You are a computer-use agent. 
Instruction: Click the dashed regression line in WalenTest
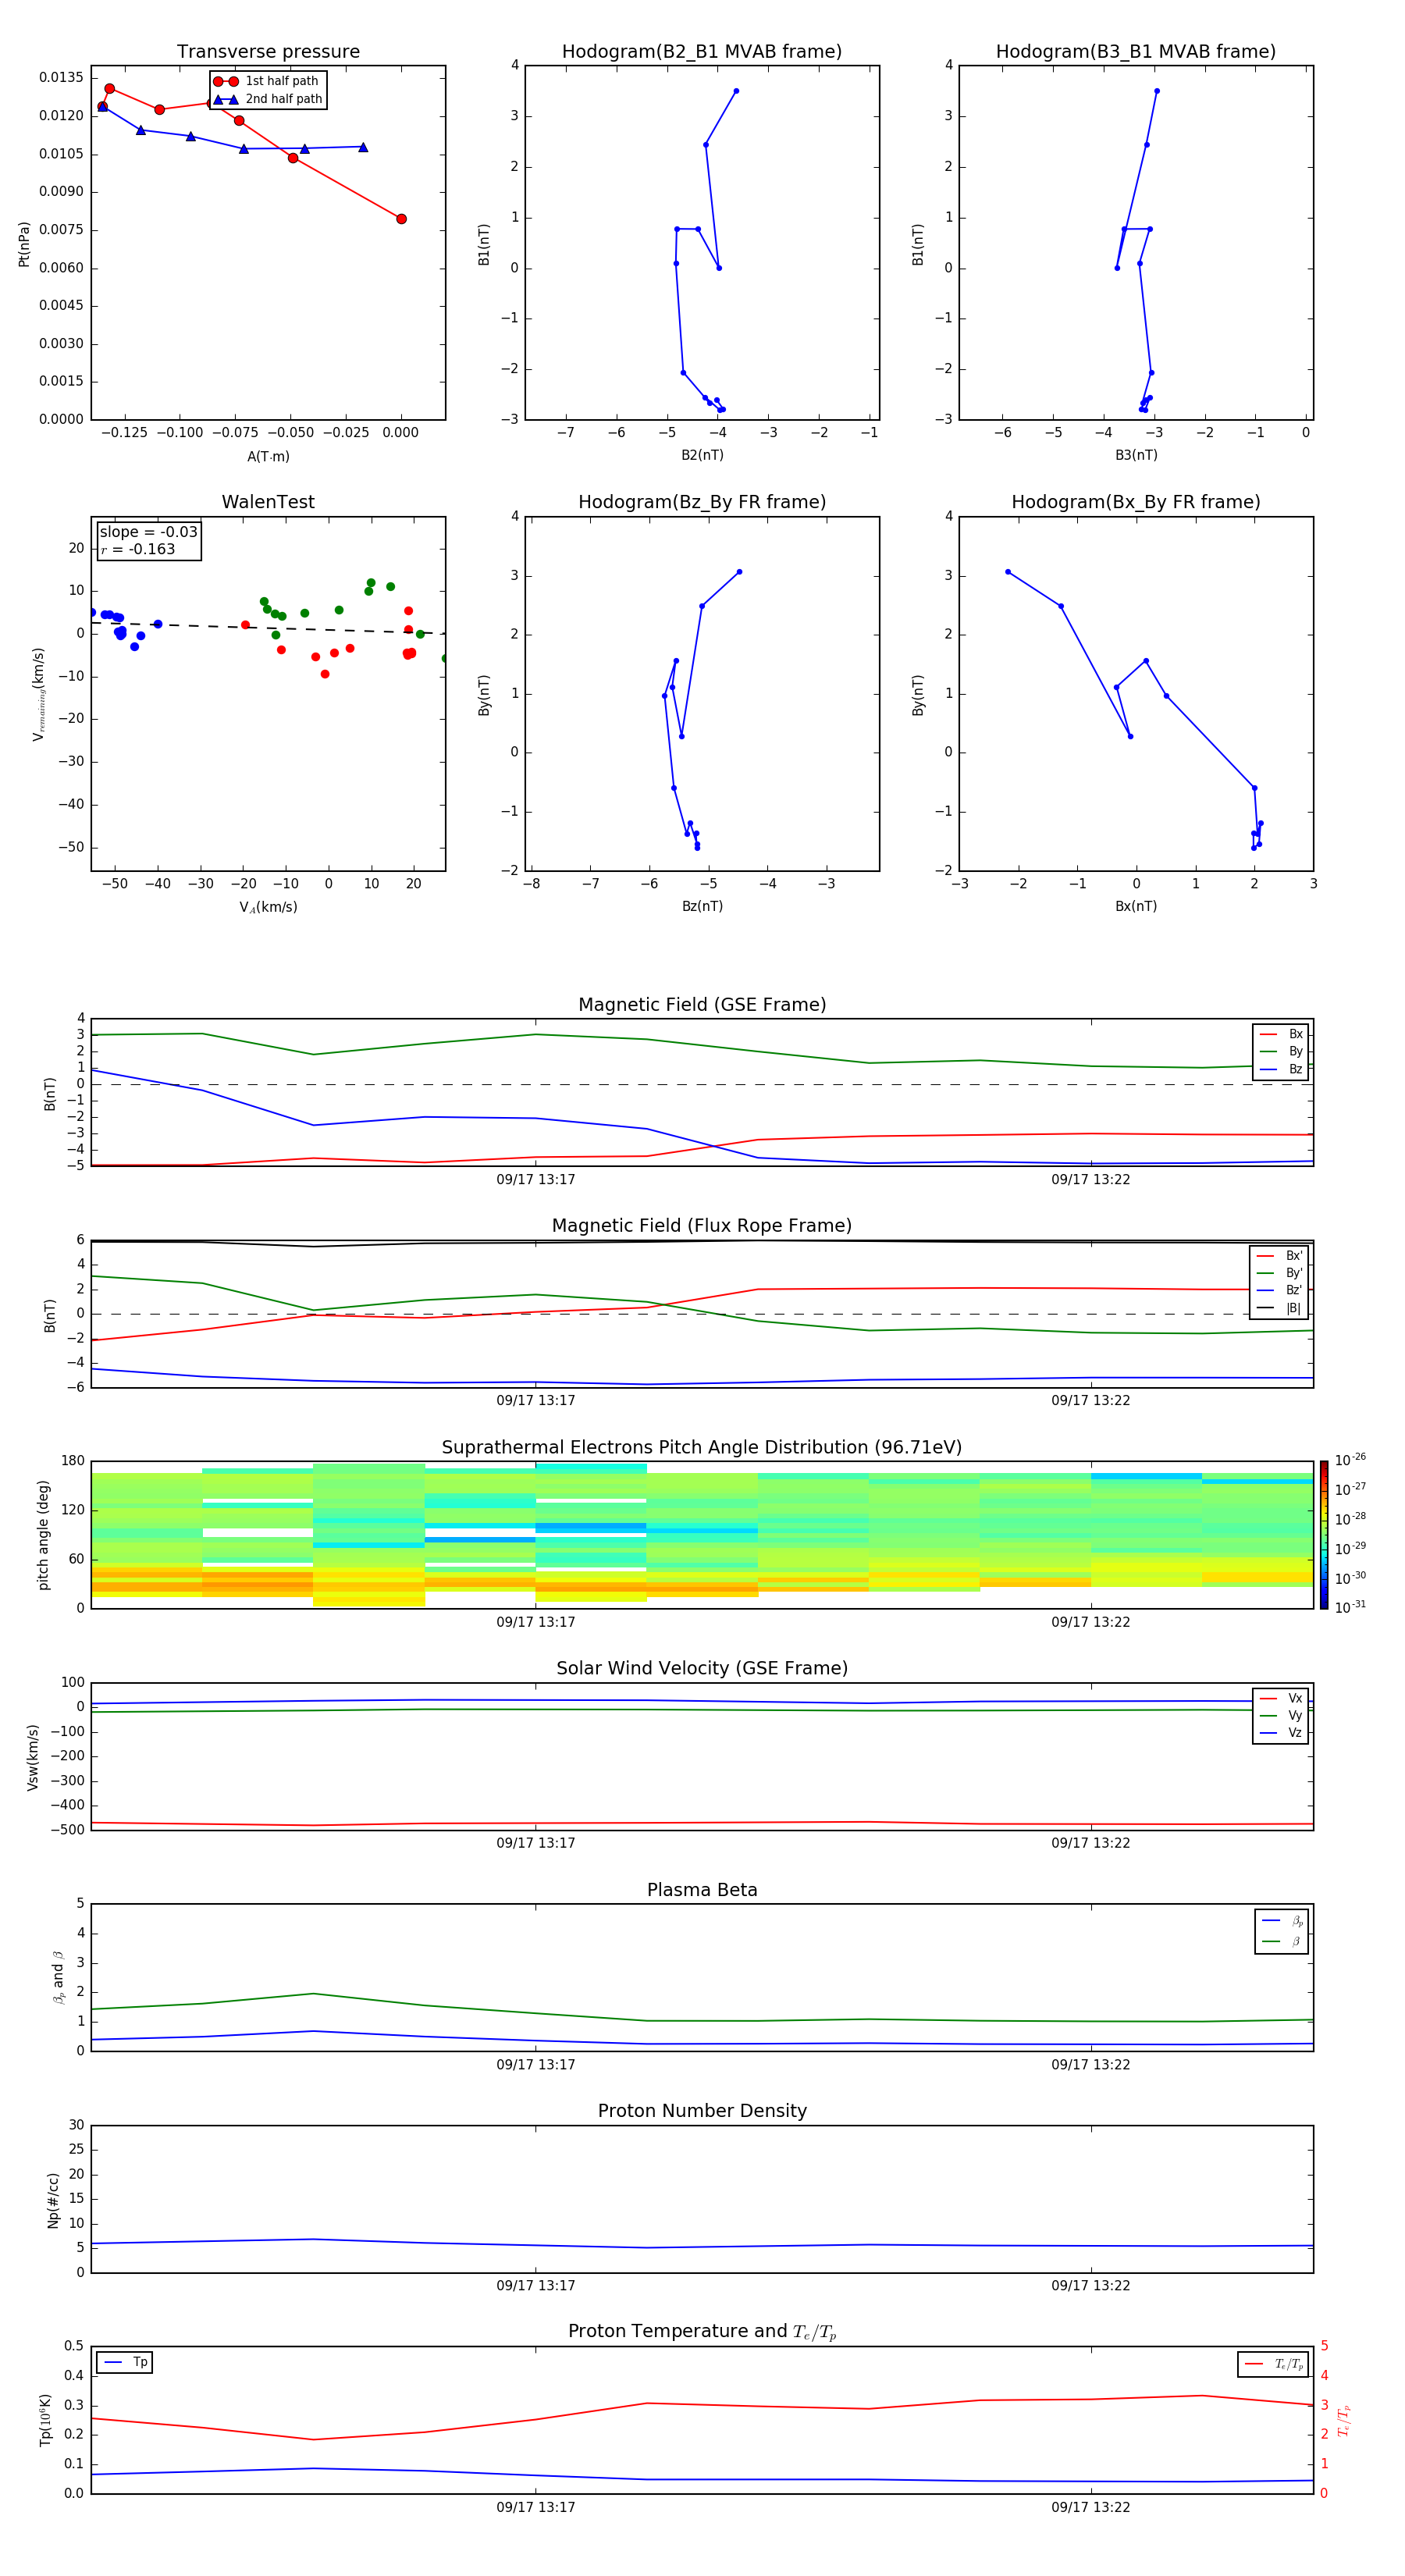[268, 628]
